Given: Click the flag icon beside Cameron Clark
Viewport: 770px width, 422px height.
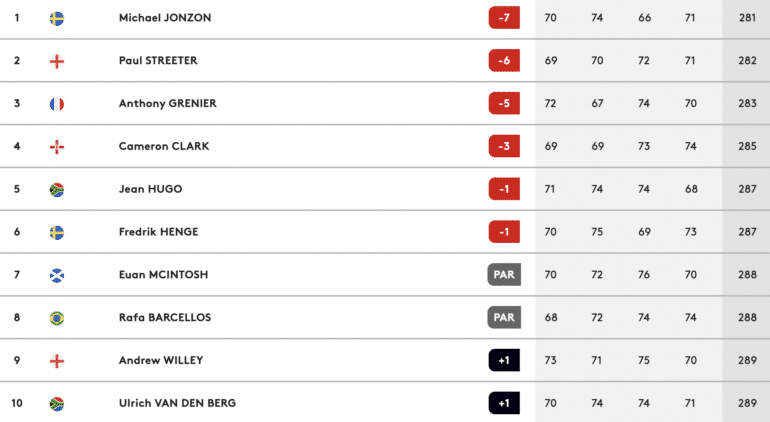Looking at the screenshot, I should [57, 147].
